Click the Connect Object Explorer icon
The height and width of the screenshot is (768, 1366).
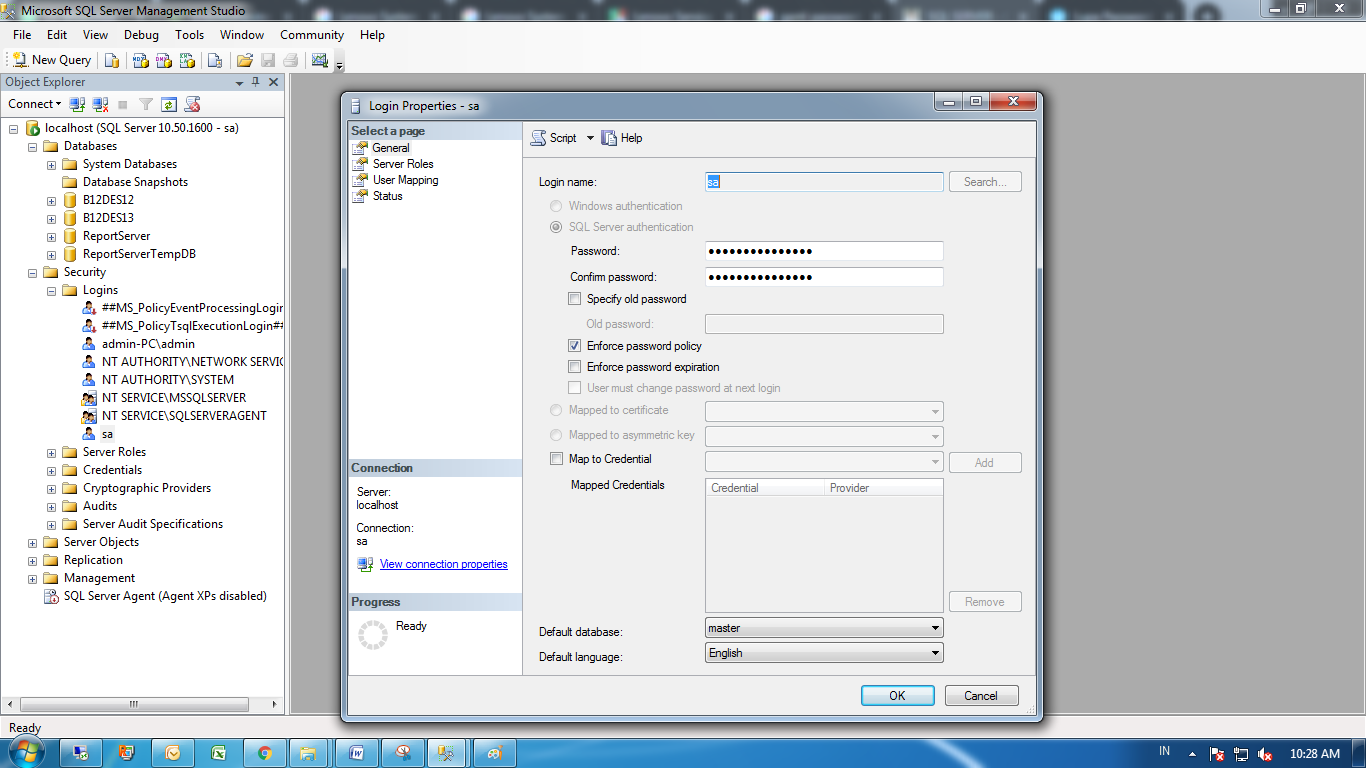click(77, 104)
